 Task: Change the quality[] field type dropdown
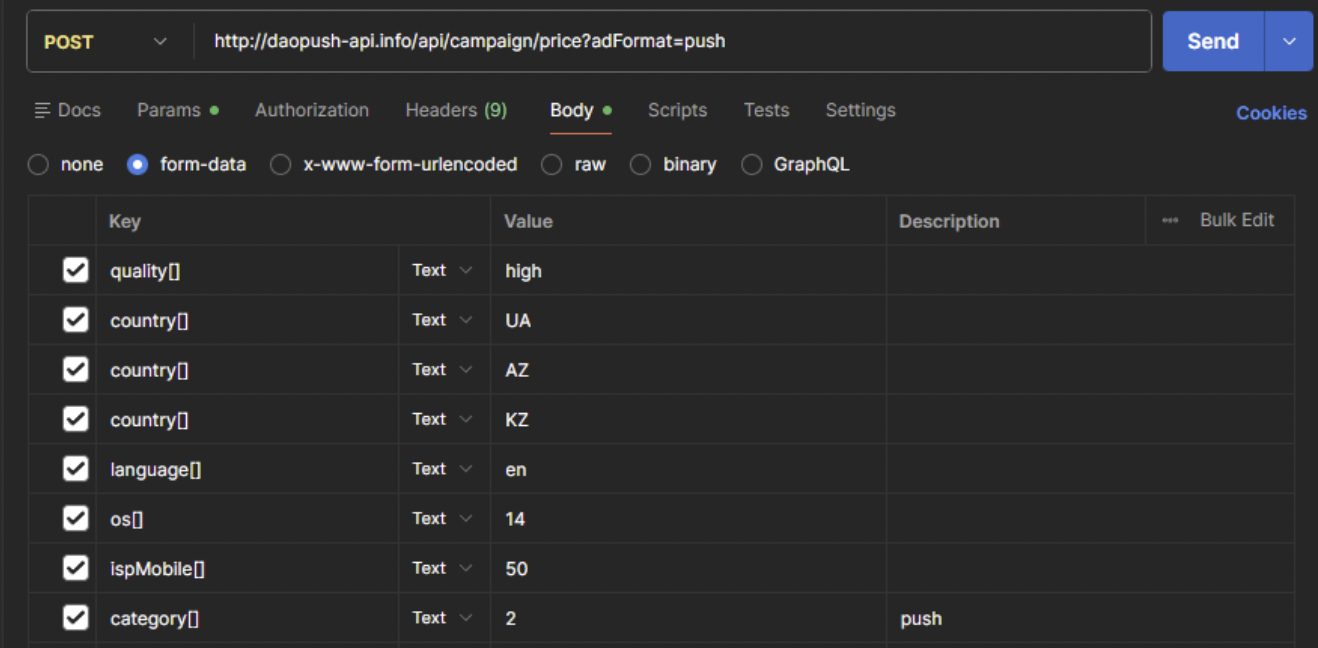(443, 270)
